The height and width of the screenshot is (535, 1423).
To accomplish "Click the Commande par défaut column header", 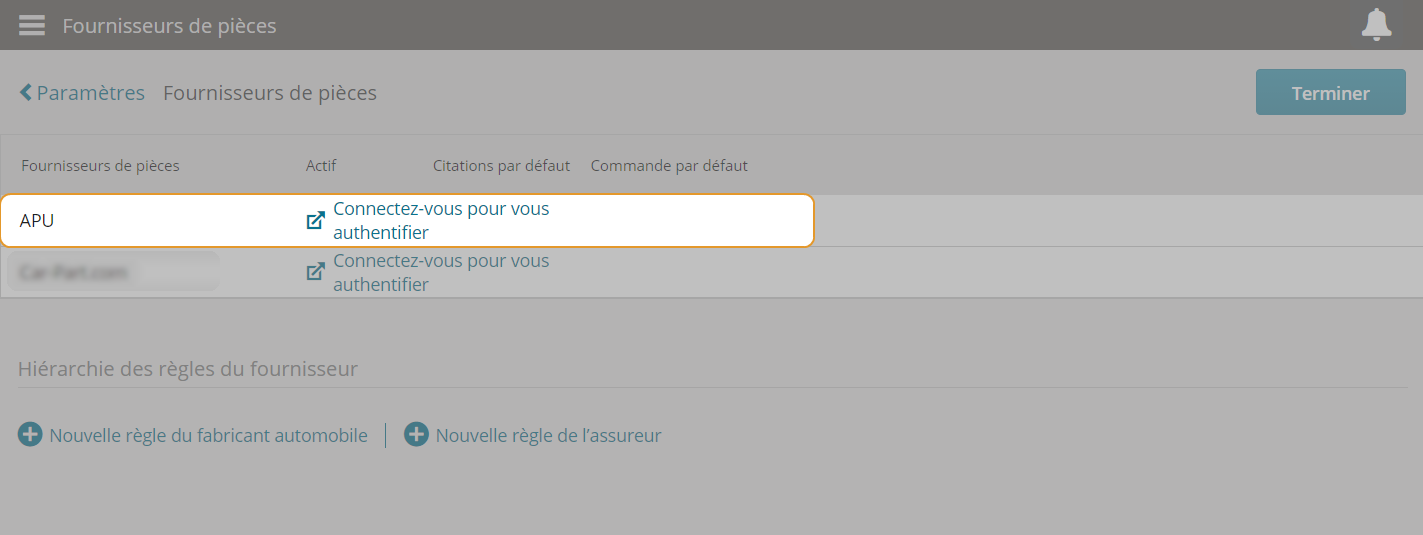I will pos(669,165).
